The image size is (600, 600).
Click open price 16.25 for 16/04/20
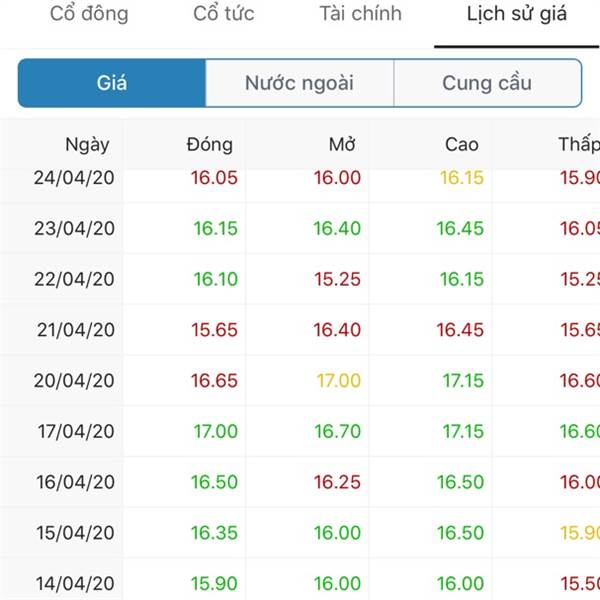pos(338,482)
